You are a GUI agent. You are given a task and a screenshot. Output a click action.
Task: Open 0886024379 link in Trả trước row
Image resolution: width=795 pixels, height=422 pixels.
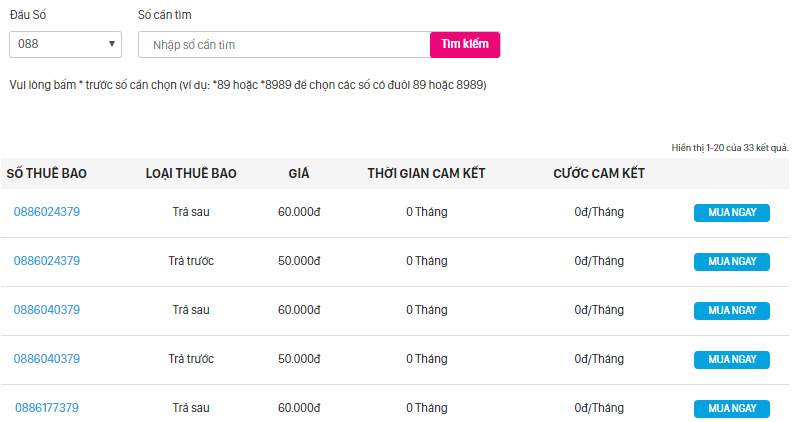click(x=47, y=261)
